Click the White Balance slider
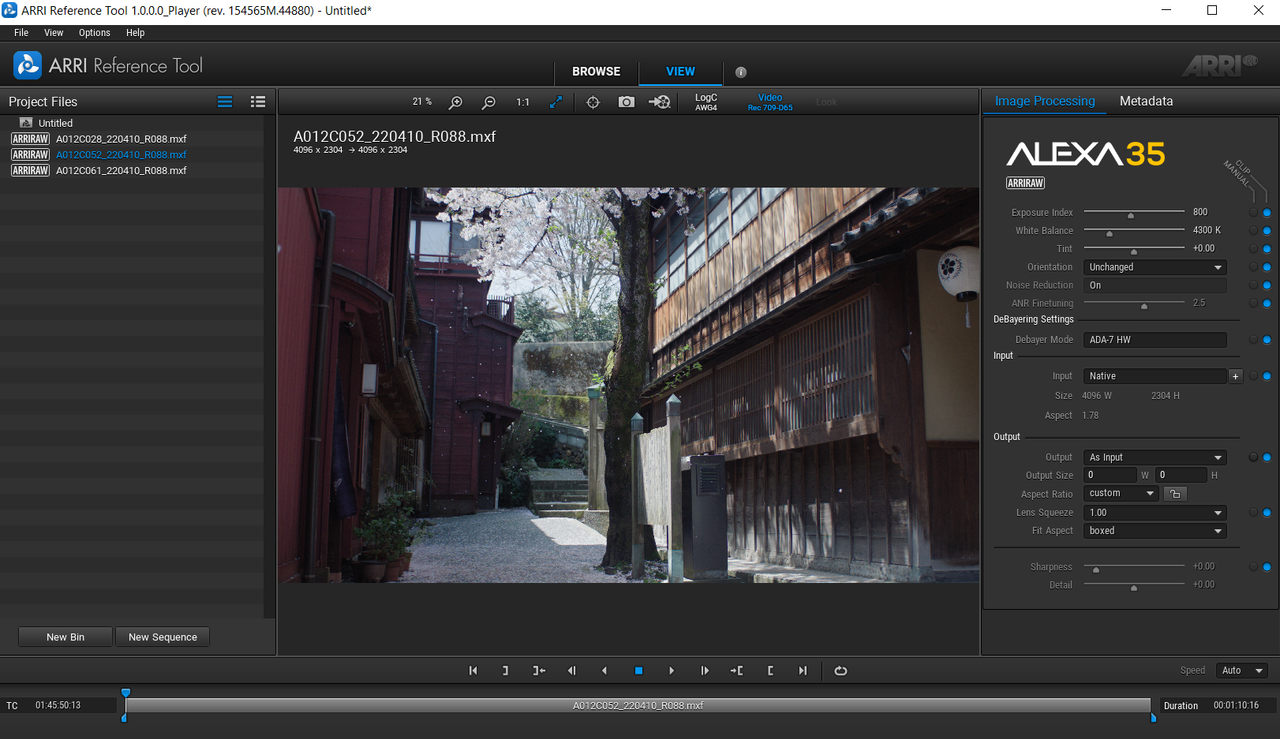The height and width of the screenshot is (739, 1280). 1134,231
